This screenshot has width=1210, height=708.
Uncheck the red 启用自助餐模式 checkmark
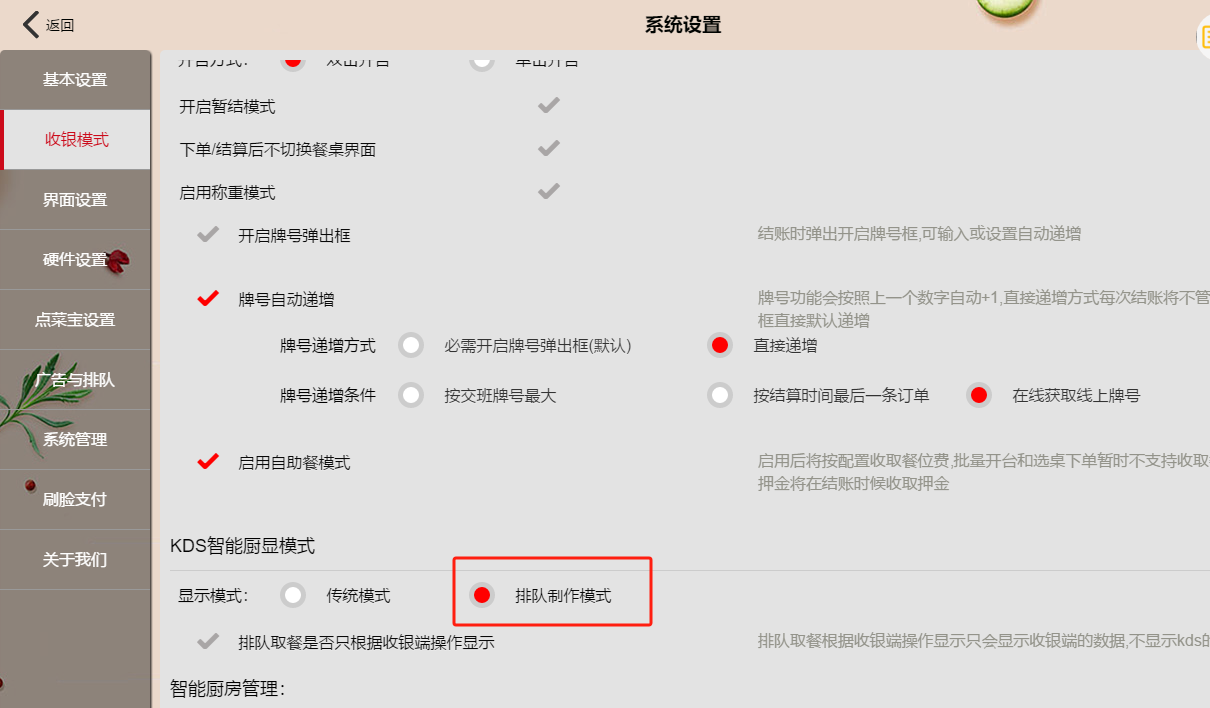click(208, 461)
